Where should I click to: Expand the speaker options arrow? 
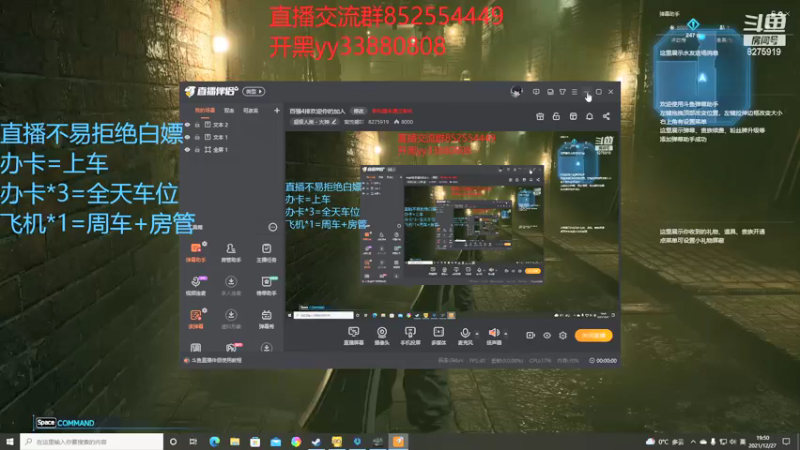pos(506,334)
